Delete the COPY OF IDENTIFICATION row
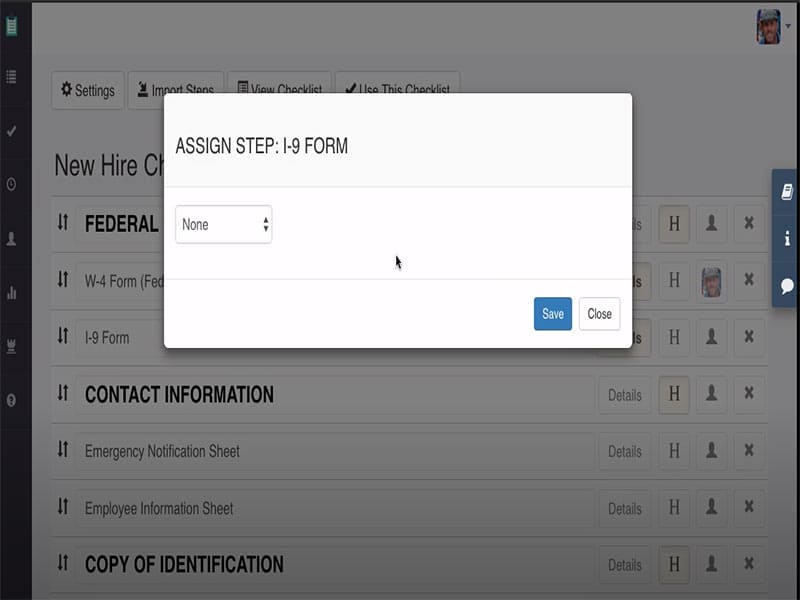The width and height of the screenshot is (800, 600). point(749,564)
